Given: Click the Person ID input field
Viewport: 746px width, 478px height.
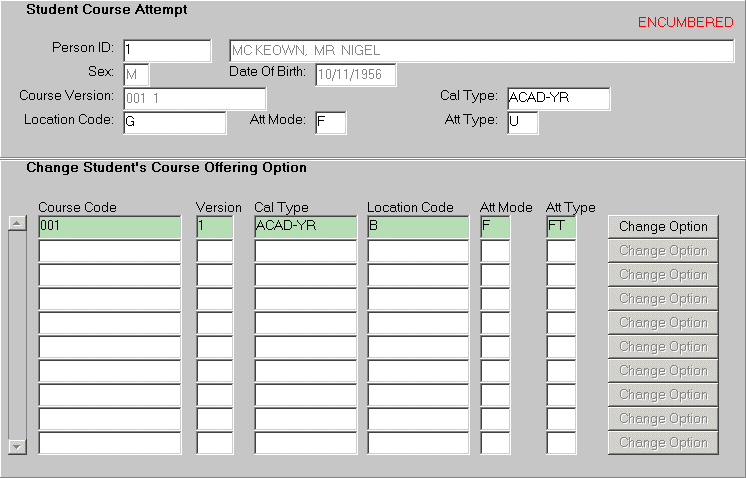Looking at the screenshot, I should click(x=167, y=50).
